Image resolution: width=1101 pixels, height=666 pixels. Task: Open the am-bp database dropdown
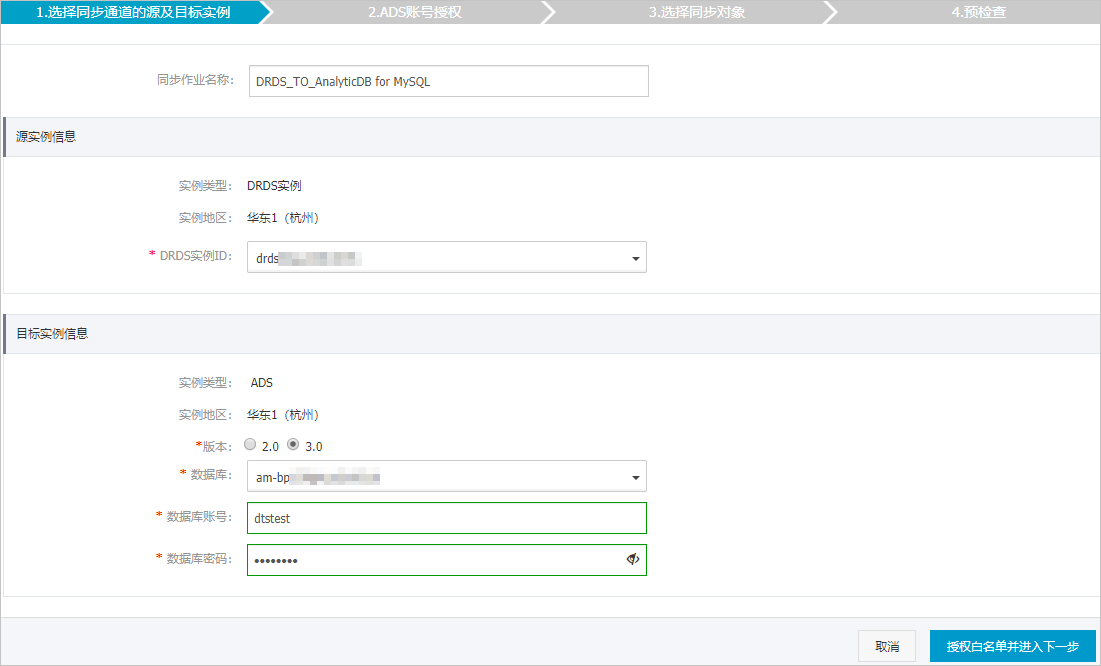tap(447, 476)
